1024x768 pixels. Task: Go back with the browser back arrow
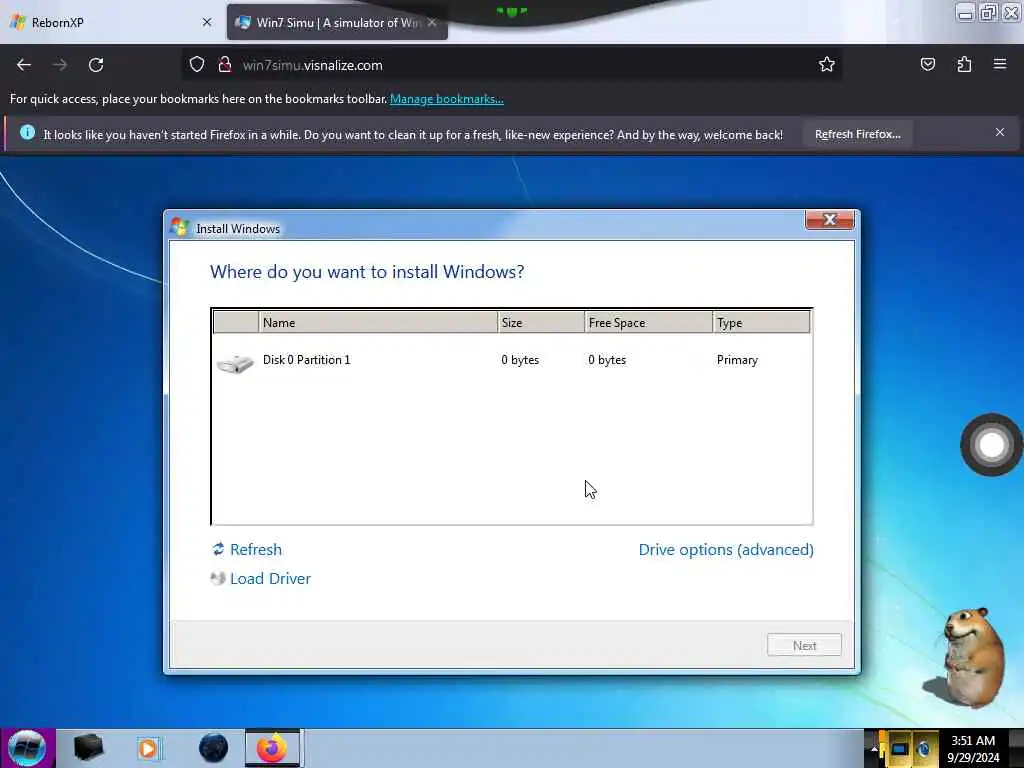[24, 65]
